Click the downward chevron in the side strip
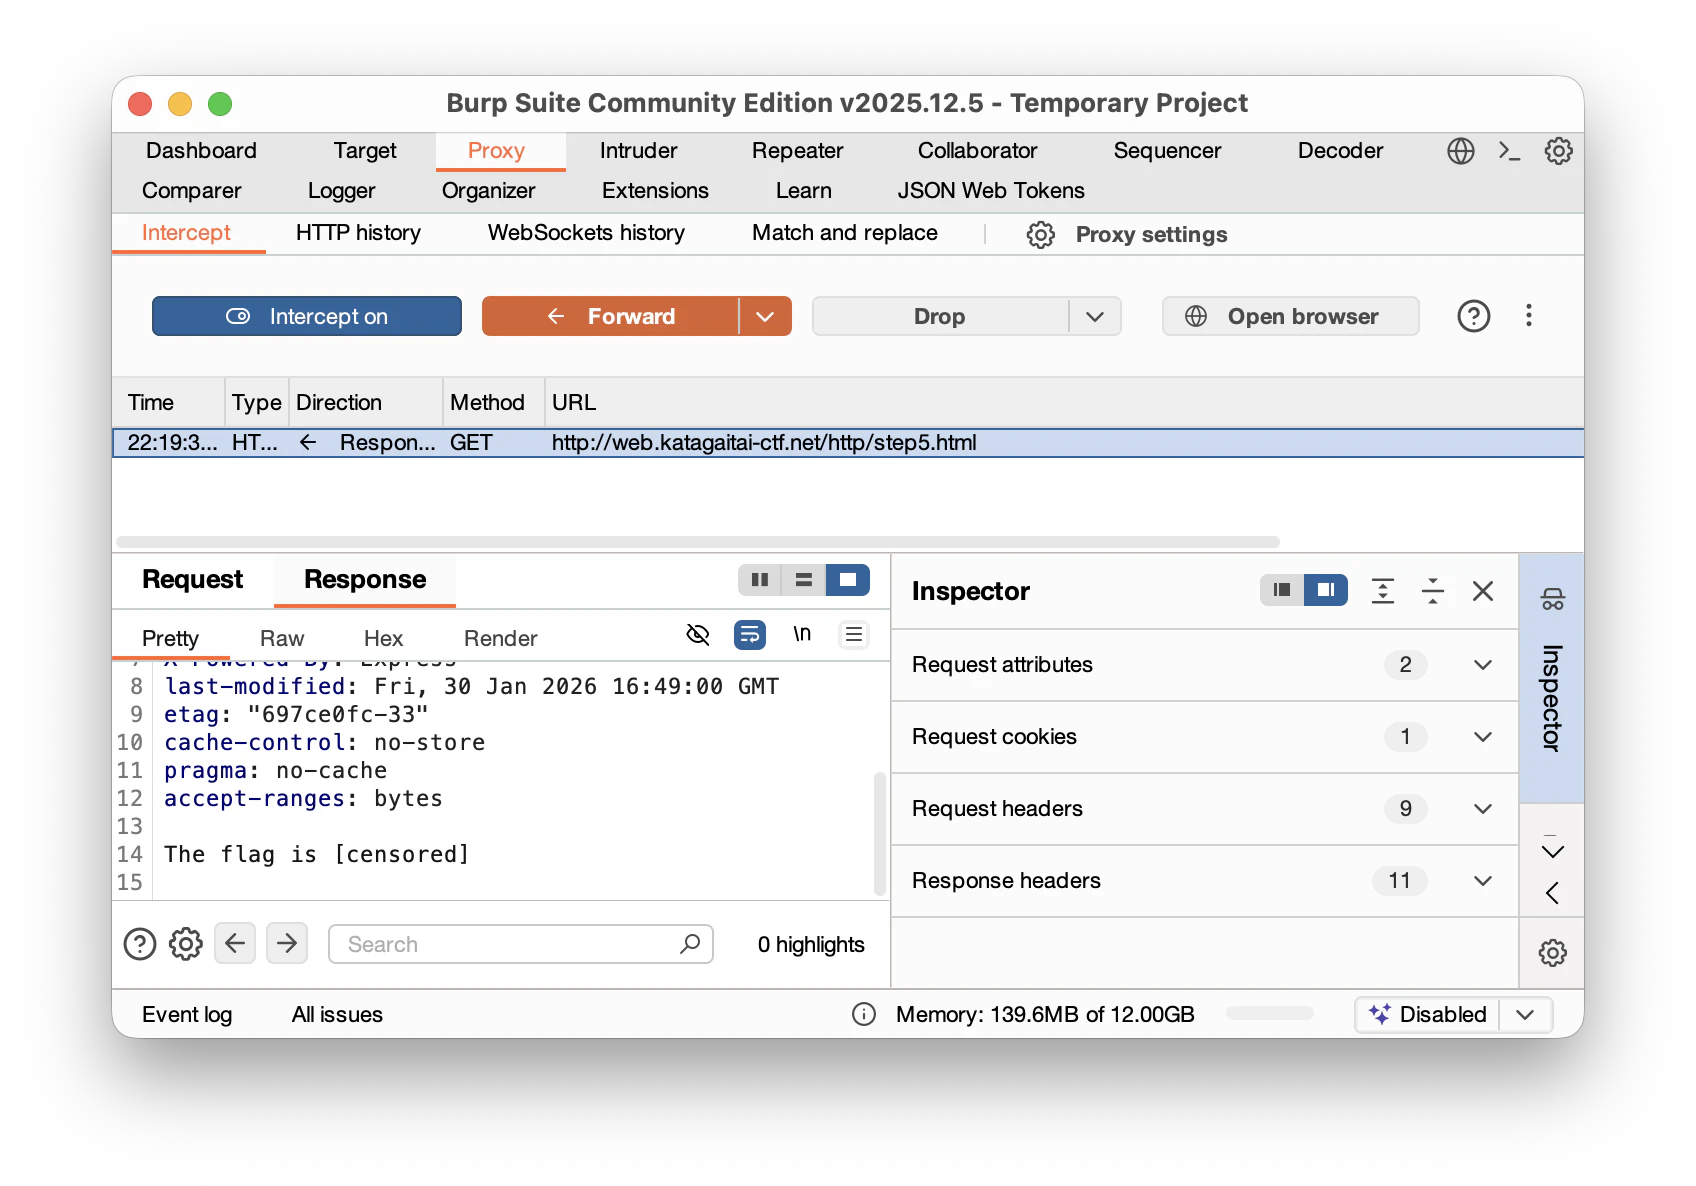 pos(1552,851)
